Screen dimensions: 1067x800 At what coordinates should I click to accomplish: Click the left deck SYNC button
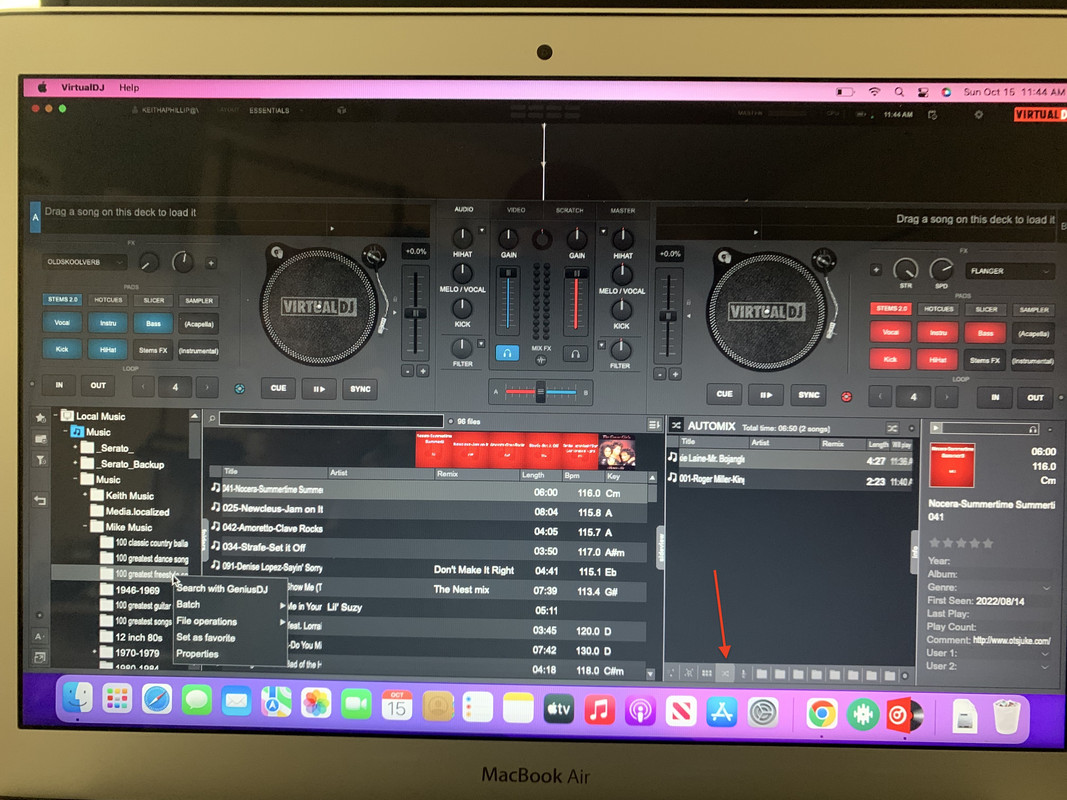360,390
